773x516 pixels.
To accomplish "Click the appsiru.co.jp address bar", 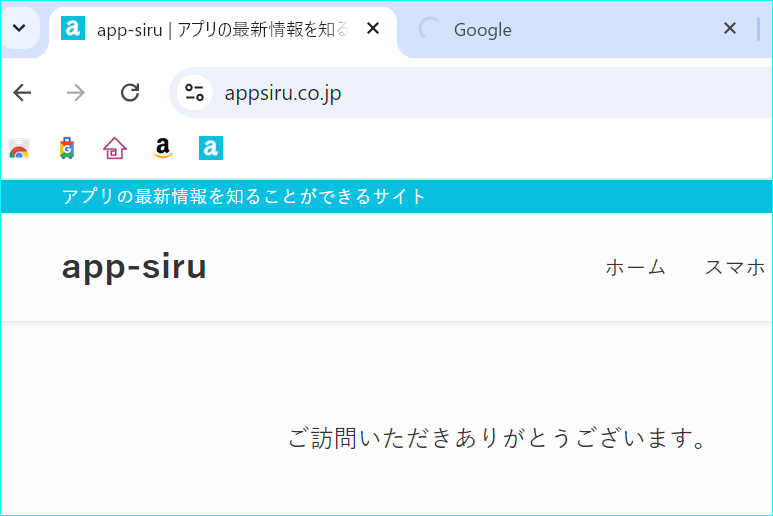I will [x=473, y=93].
